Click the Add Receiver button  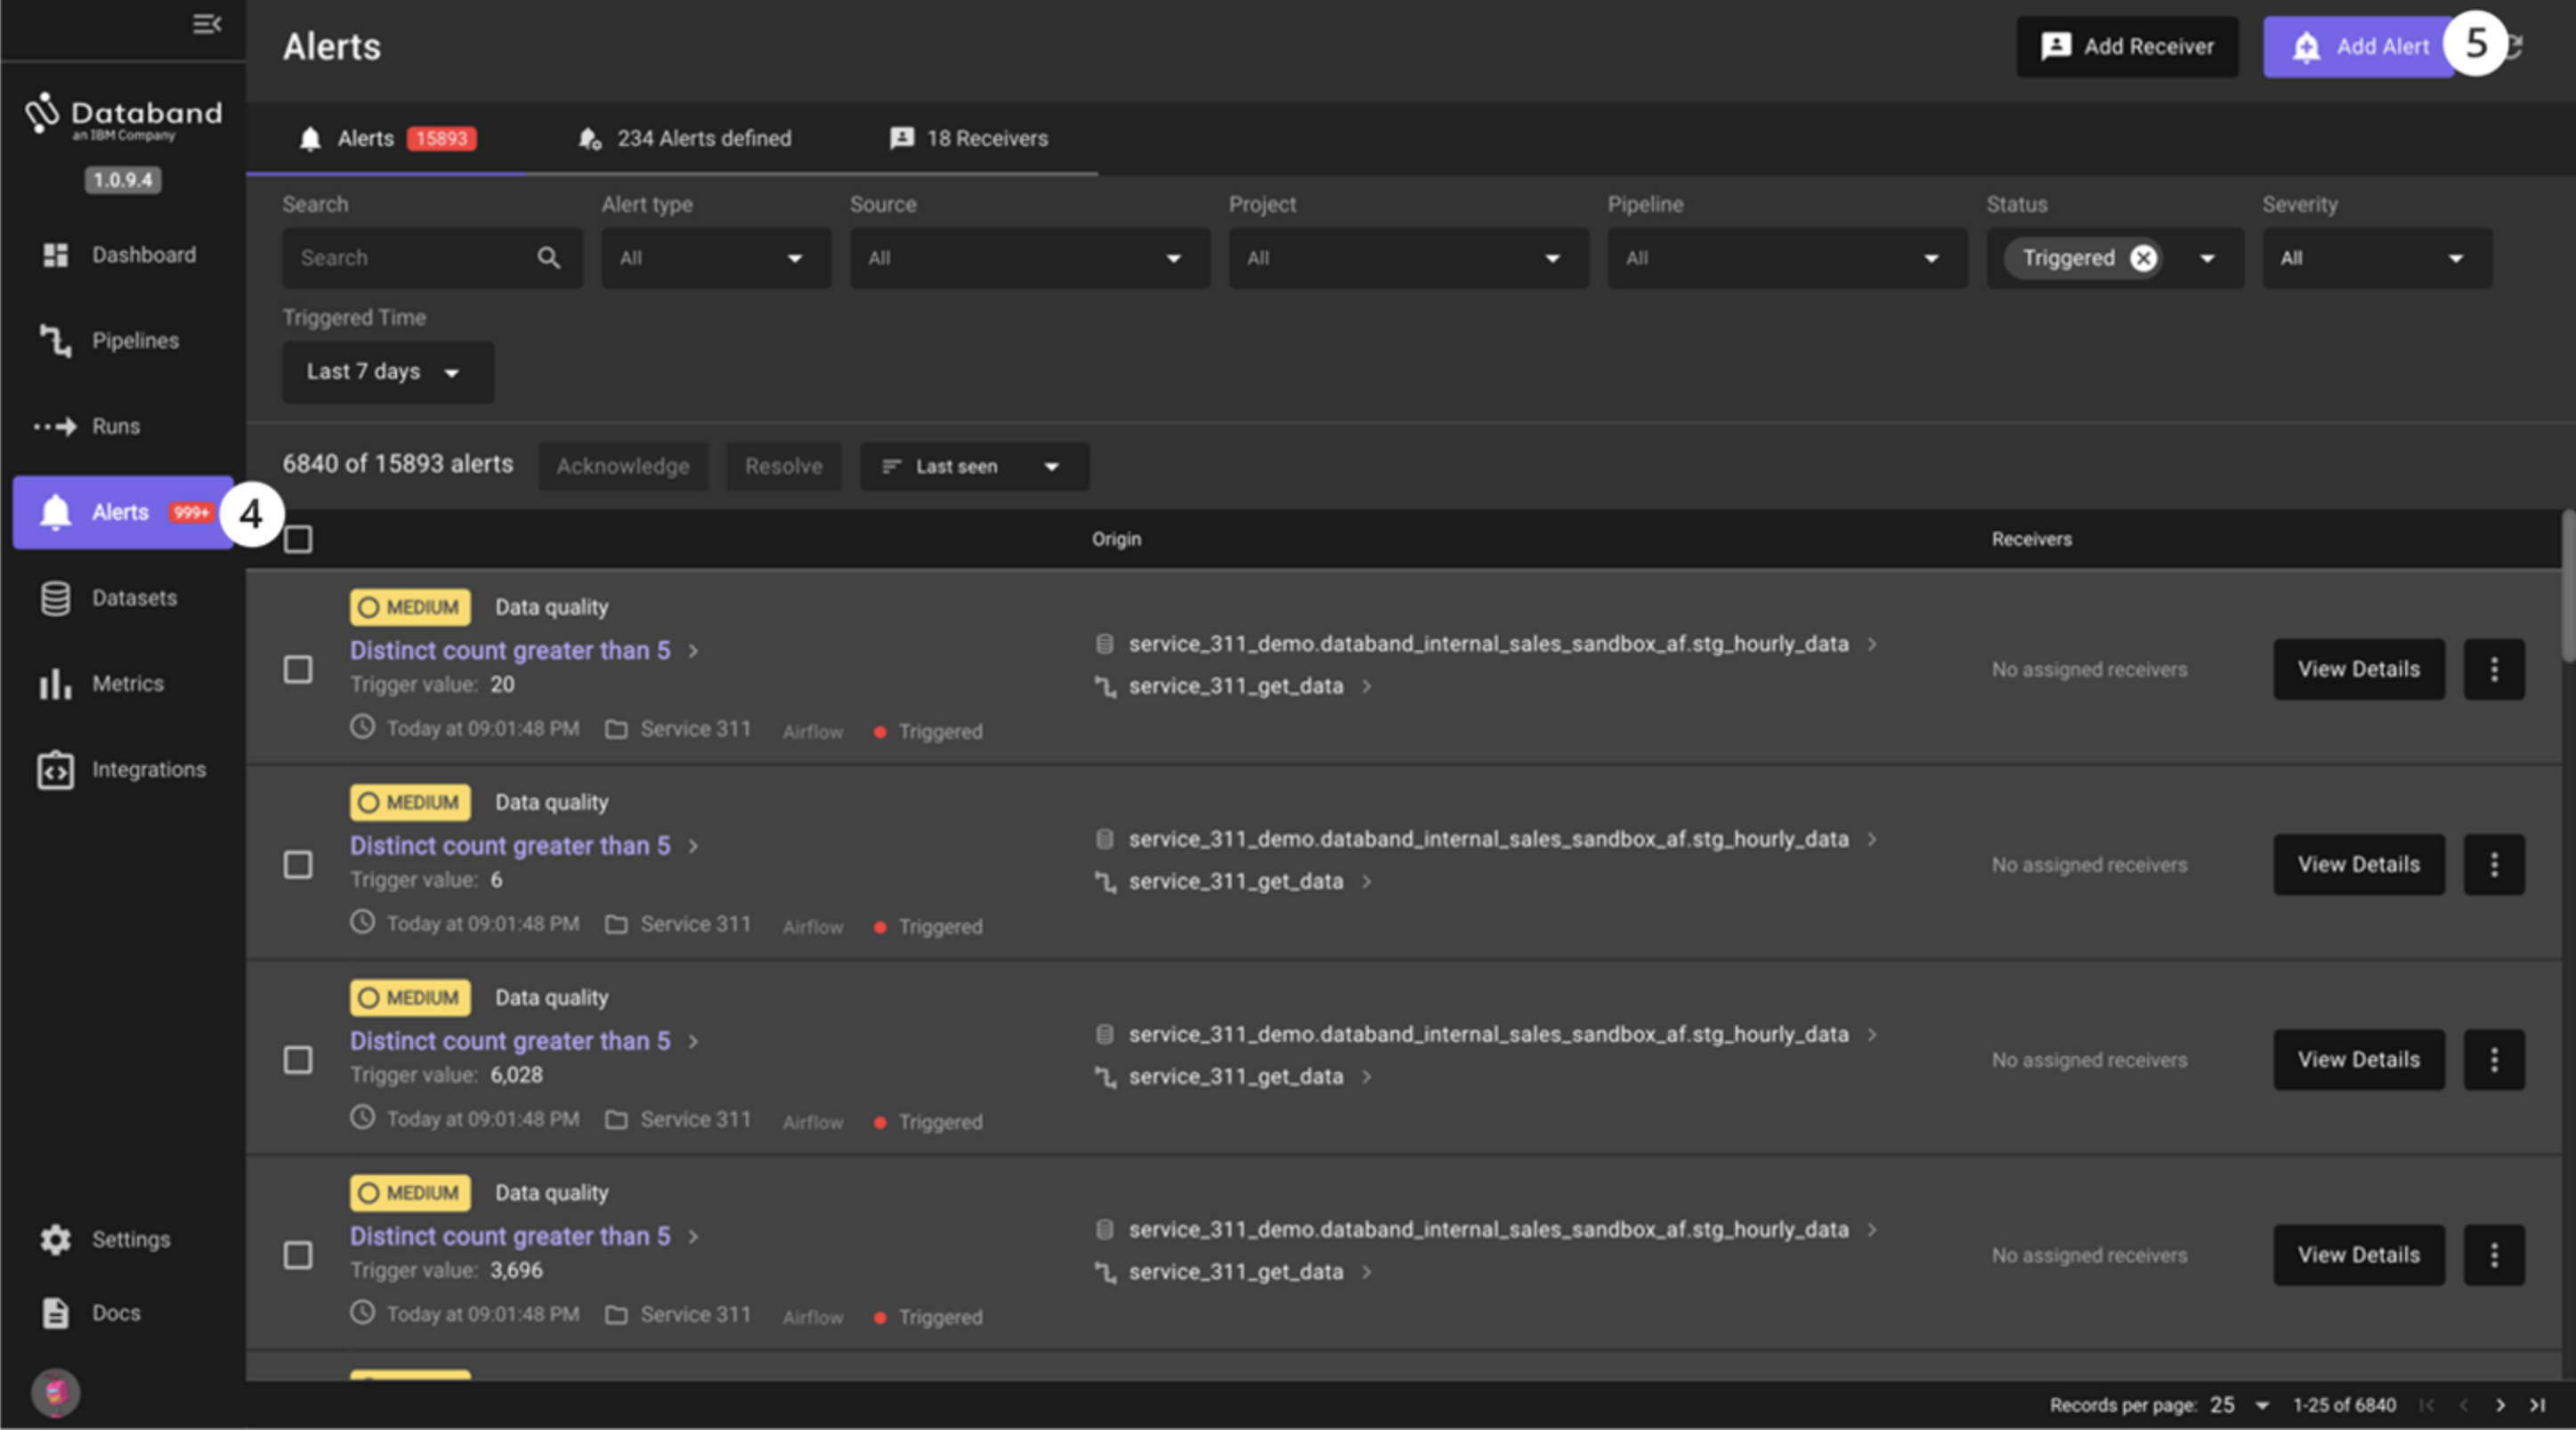coord(2127,46)
